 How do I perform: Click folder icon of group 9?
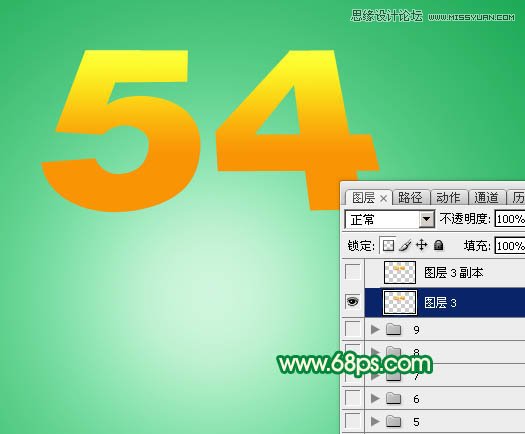(x=393, y=330)
